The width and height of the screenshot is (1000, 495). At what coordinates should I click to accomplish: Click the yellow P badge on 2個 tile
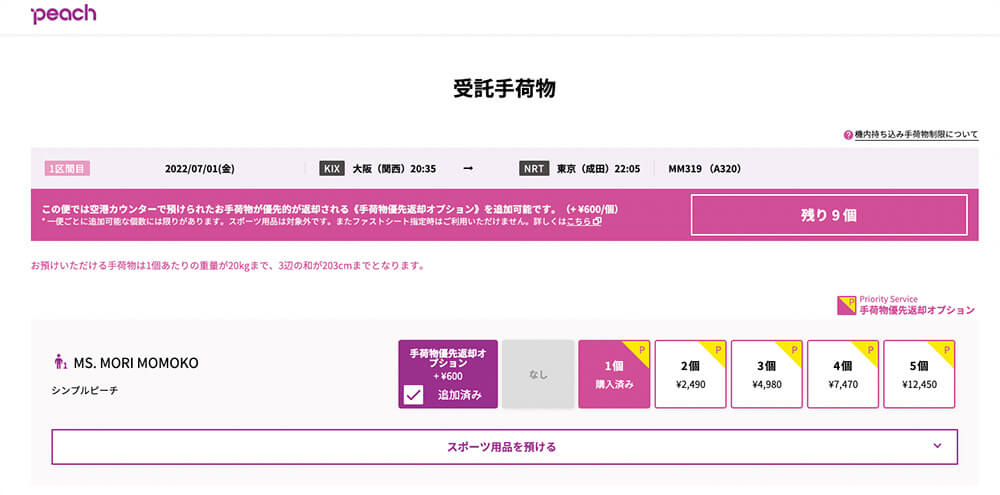coord(713,350)
